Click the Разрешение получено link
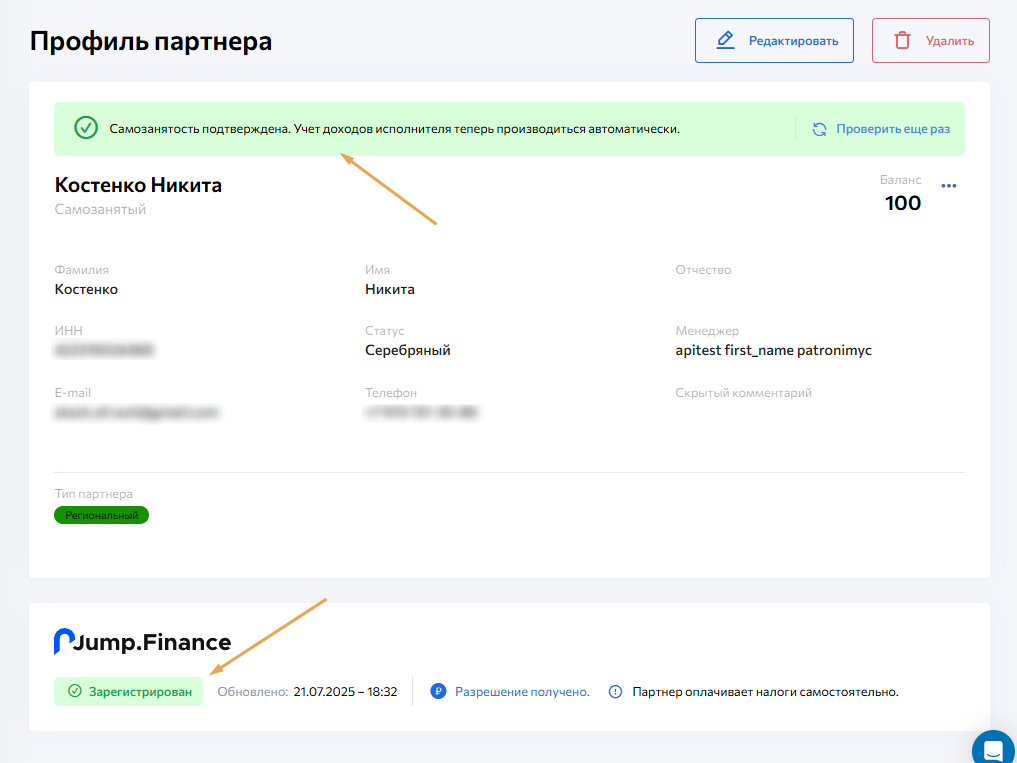The image size is (1017, 763). pos(522,691)
